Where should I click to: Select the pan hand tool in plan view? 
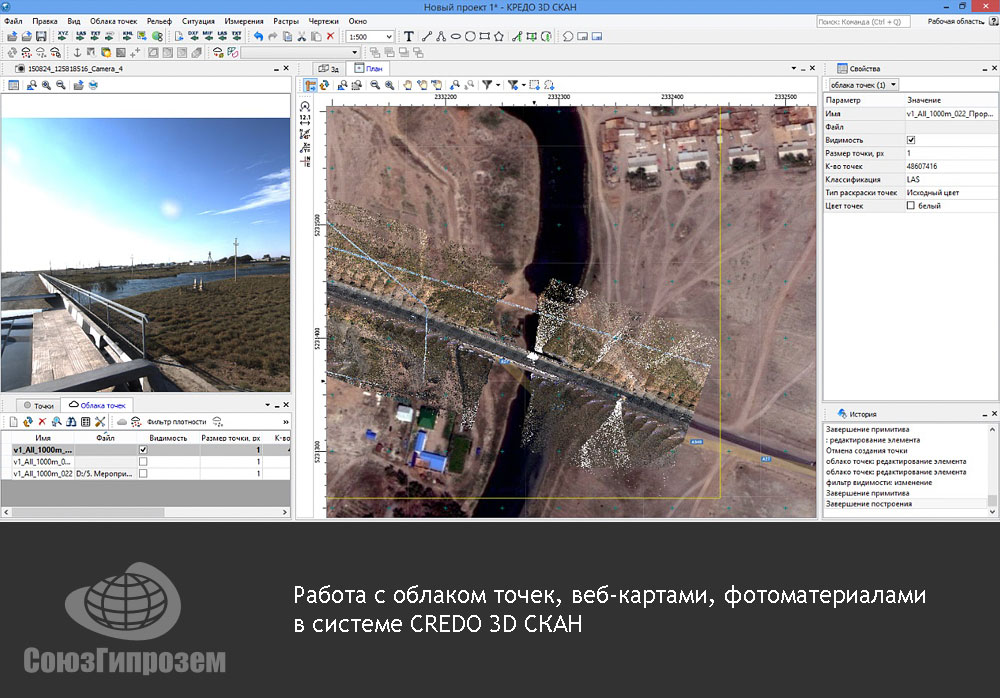click(x=408, y=85)
